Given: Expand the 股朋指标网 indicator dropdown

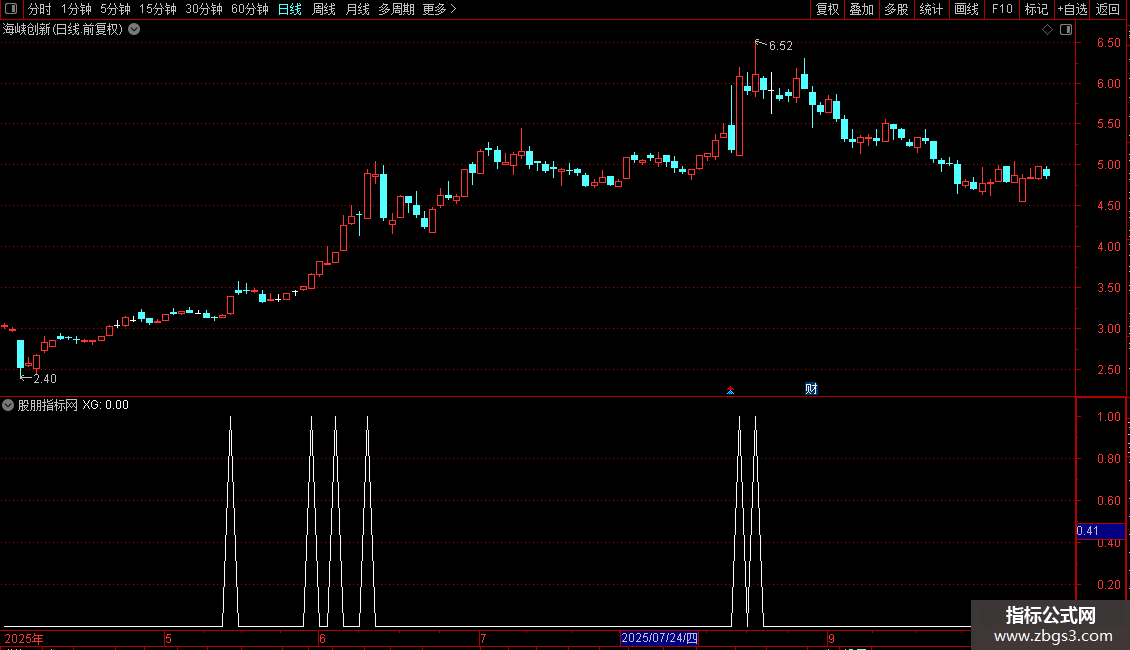Looking at the screenshot, I should 8,405.
